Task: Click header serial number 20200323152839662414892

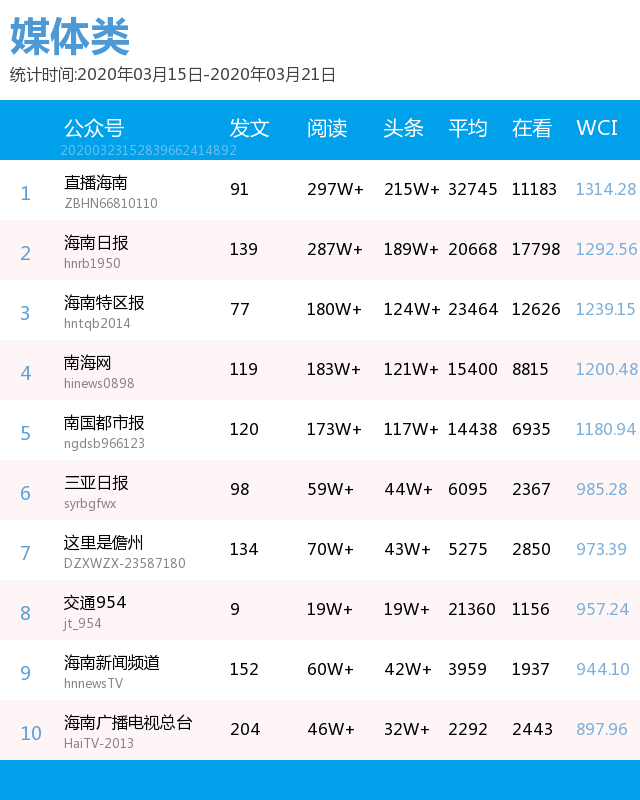Action: (149, 150)
